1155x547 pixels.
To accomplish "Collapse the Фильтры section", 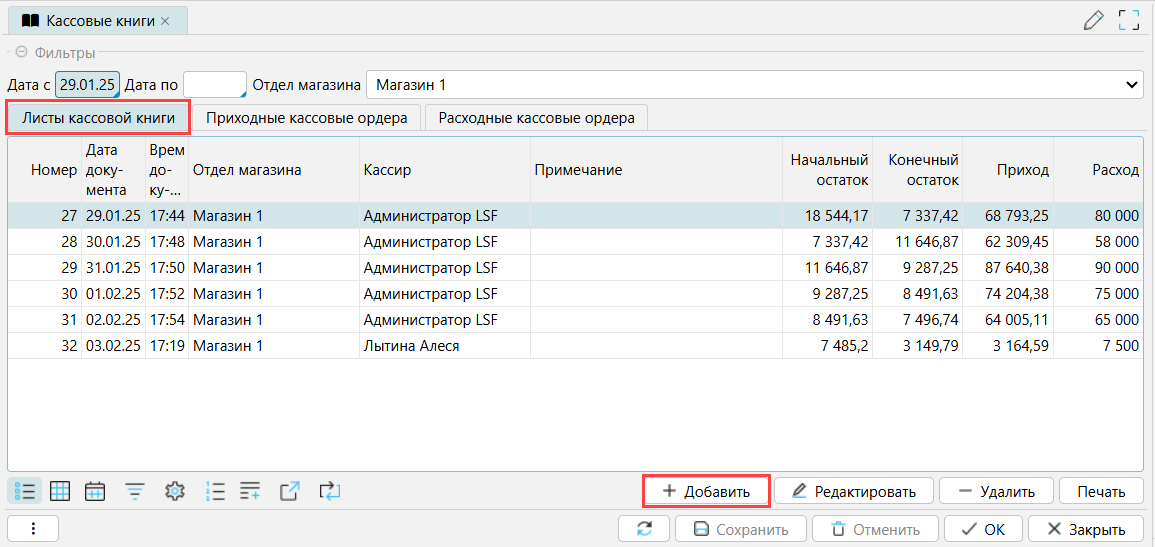I will click(x=21, y=53).
